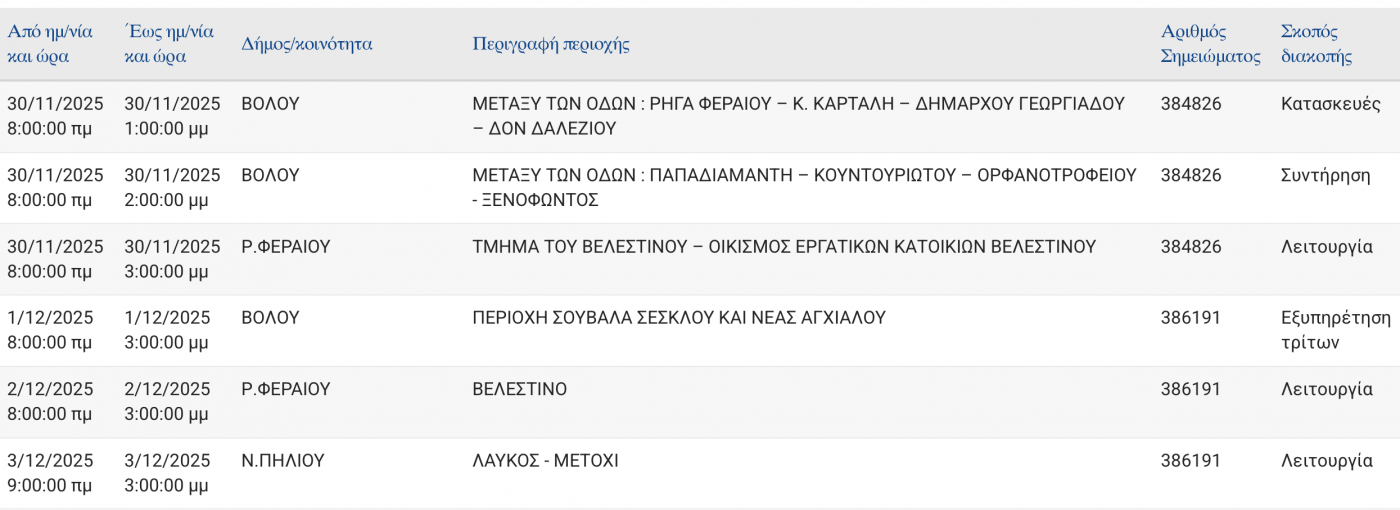Click the 'ΛΑΥΚΟΣ - ΜΕΤΟΧΙ' area description
The height and width of the screenshot is (510, 1400).
click(545, 461)
